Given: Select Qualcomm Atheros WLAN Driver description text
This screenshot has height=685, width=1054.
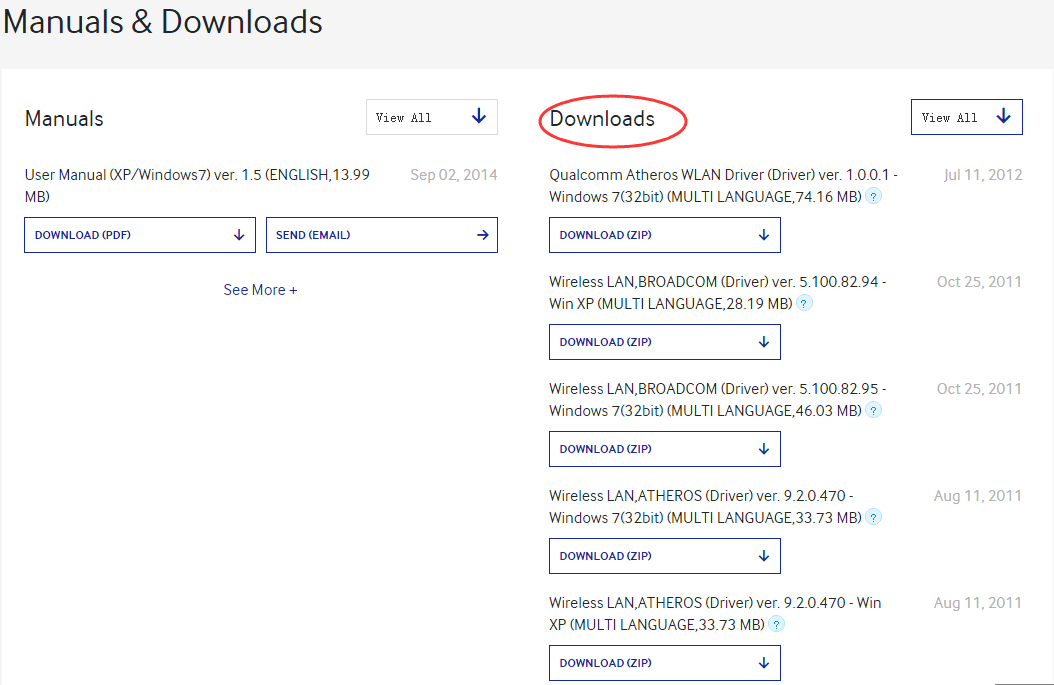Looking at the screenshot, I should [x=723, y=186].
